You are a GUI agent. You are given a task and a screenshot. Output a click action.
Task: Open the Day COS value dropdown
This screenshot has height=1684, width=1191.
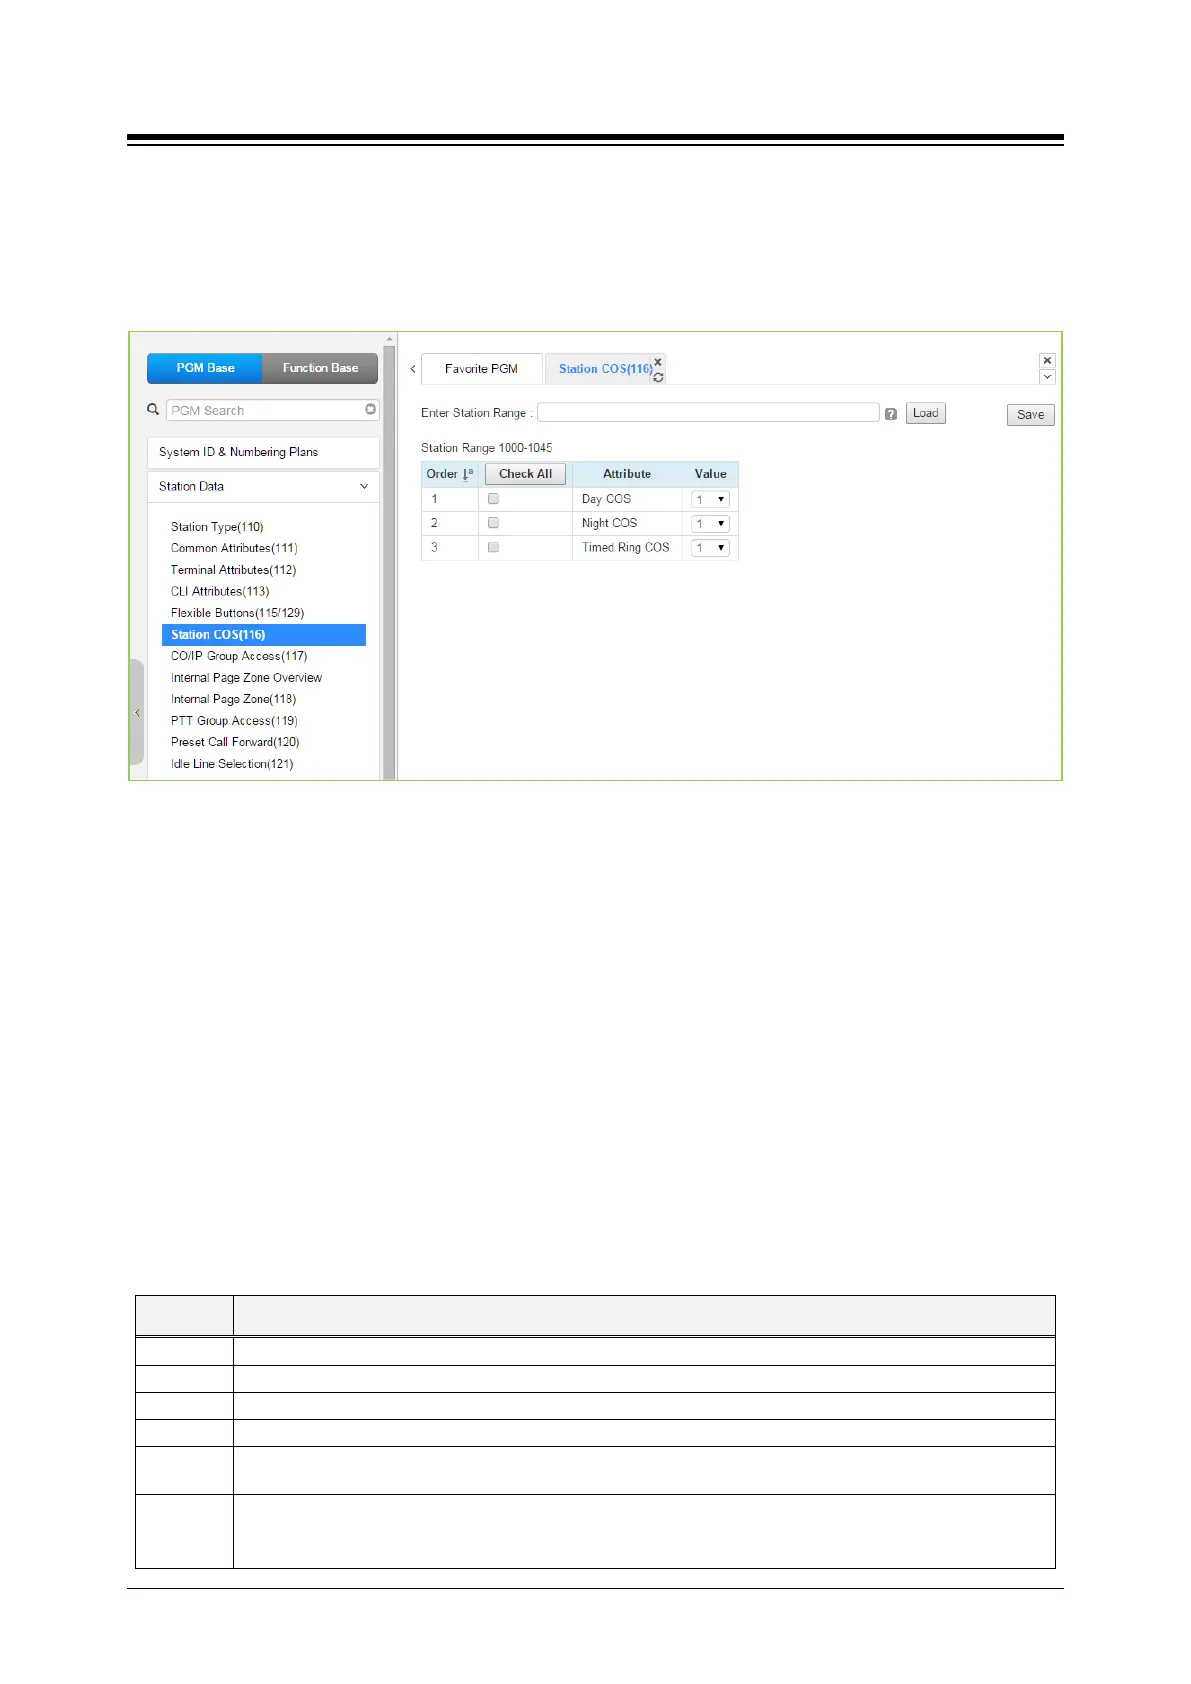[x=710, y=499]
